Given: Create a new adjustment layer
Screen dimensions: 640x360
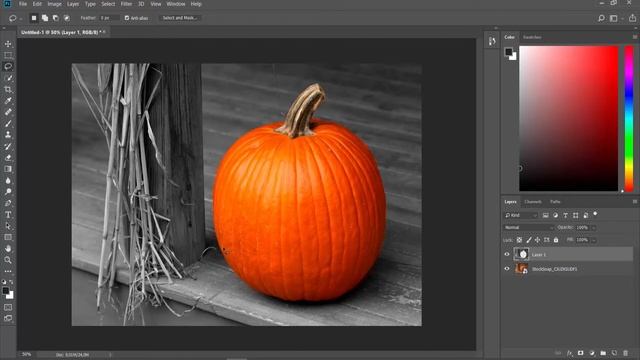Looking at the screenshot, I should click(592, 353).
